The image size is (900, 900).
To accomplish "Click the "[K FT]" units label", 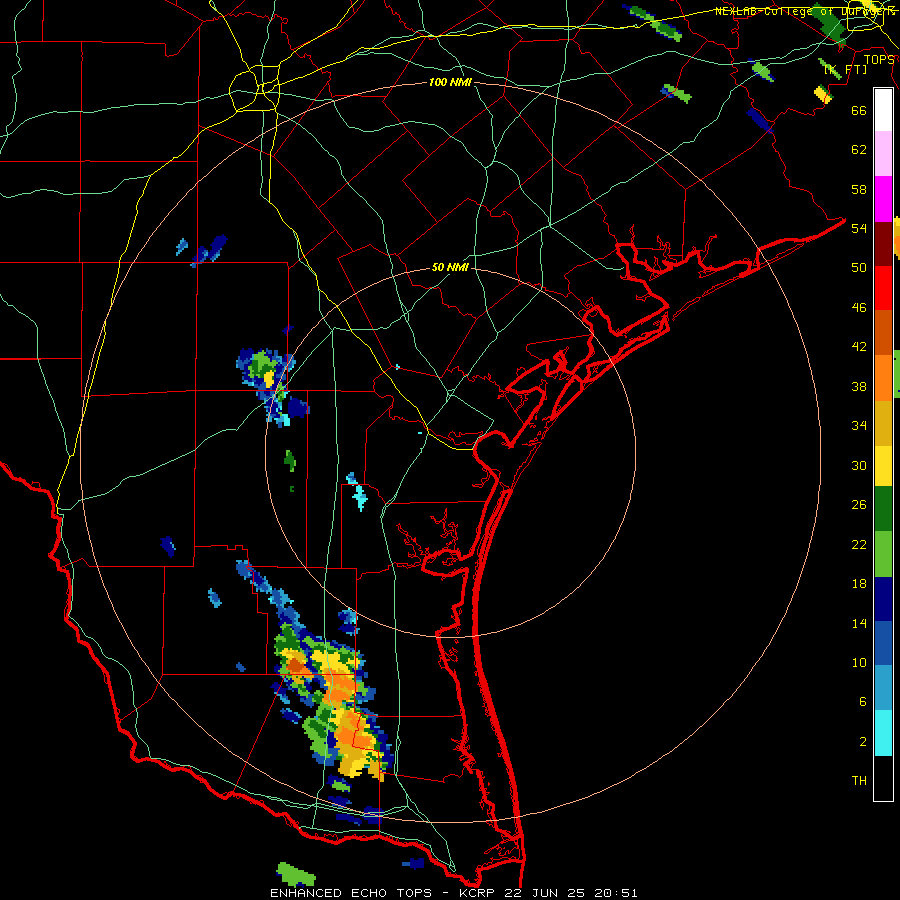I will pos(846,70).
